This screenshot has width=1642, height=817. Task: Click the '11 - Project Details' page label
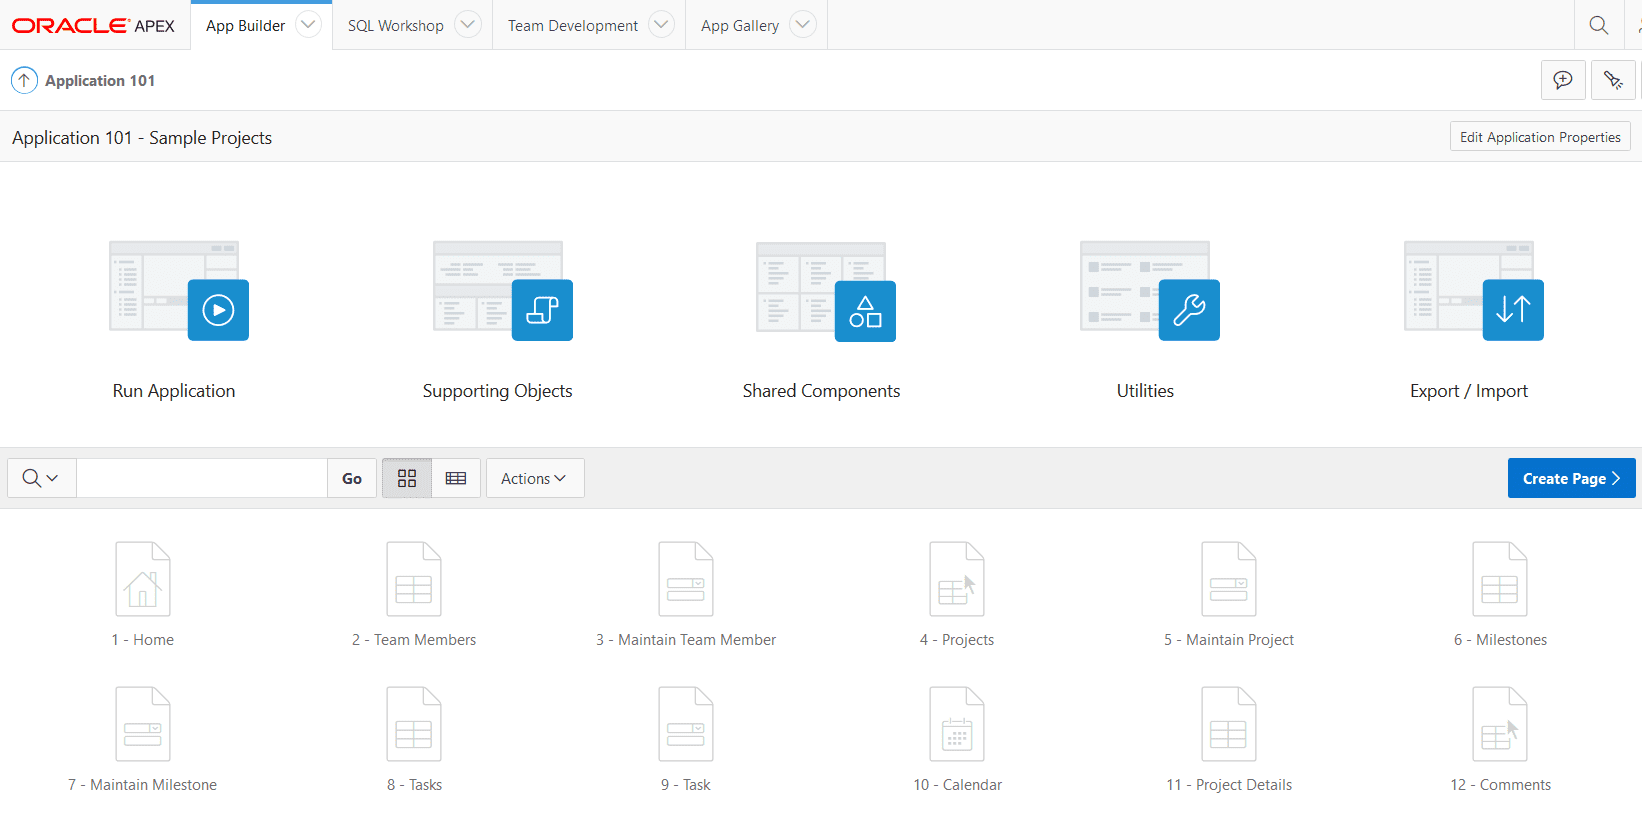click(x=1229, y=785)
